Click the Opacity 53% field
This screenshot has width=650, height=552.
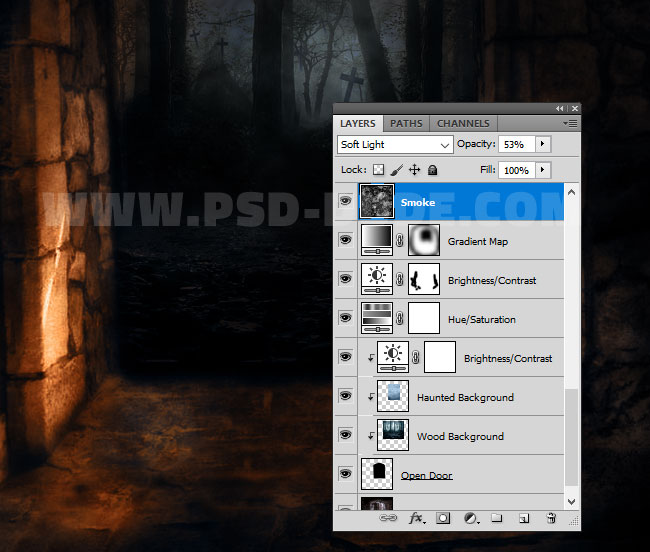click(x=517, y=144)
